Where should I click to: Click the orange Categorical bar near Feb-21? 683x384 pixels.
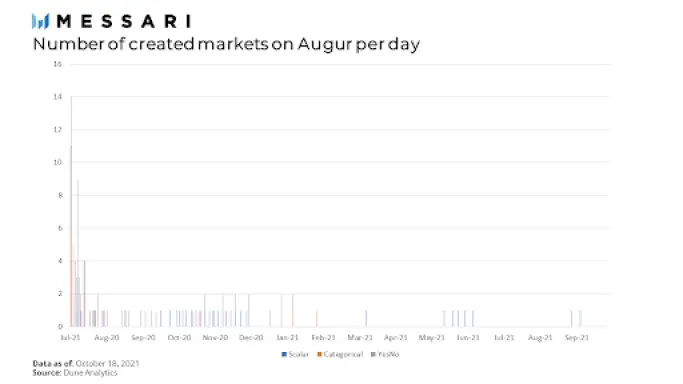click(317, 318)
